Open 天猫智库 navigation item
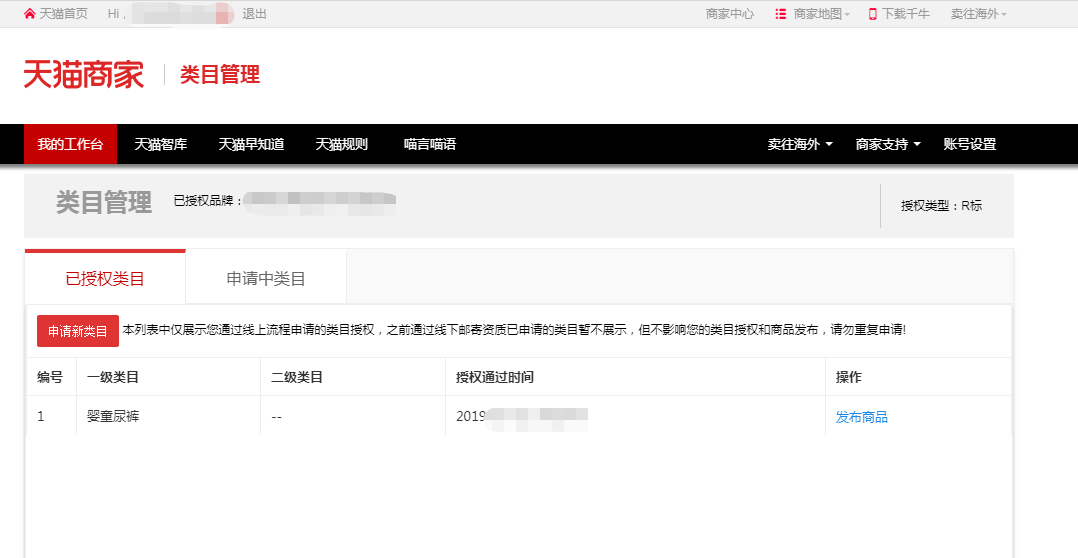The image size is (1078, 558). (x=161, y=144)
